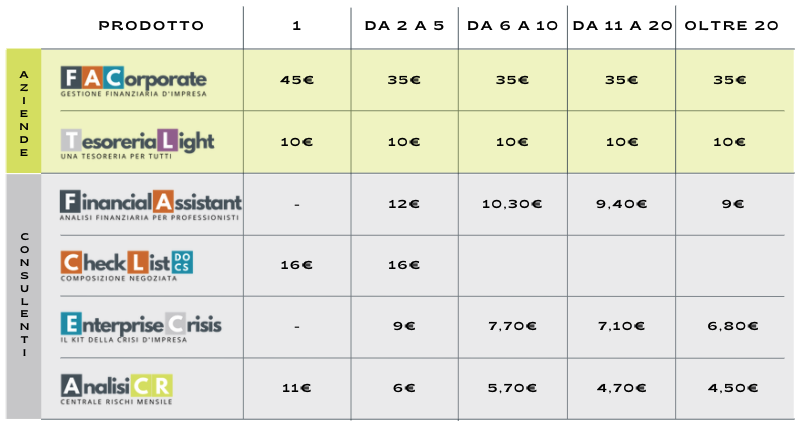Image resolution: width=801 pixels, height=429 pixels.
Task: Click the 4,50€ AnalisiCR price cell
Action: 733,388
